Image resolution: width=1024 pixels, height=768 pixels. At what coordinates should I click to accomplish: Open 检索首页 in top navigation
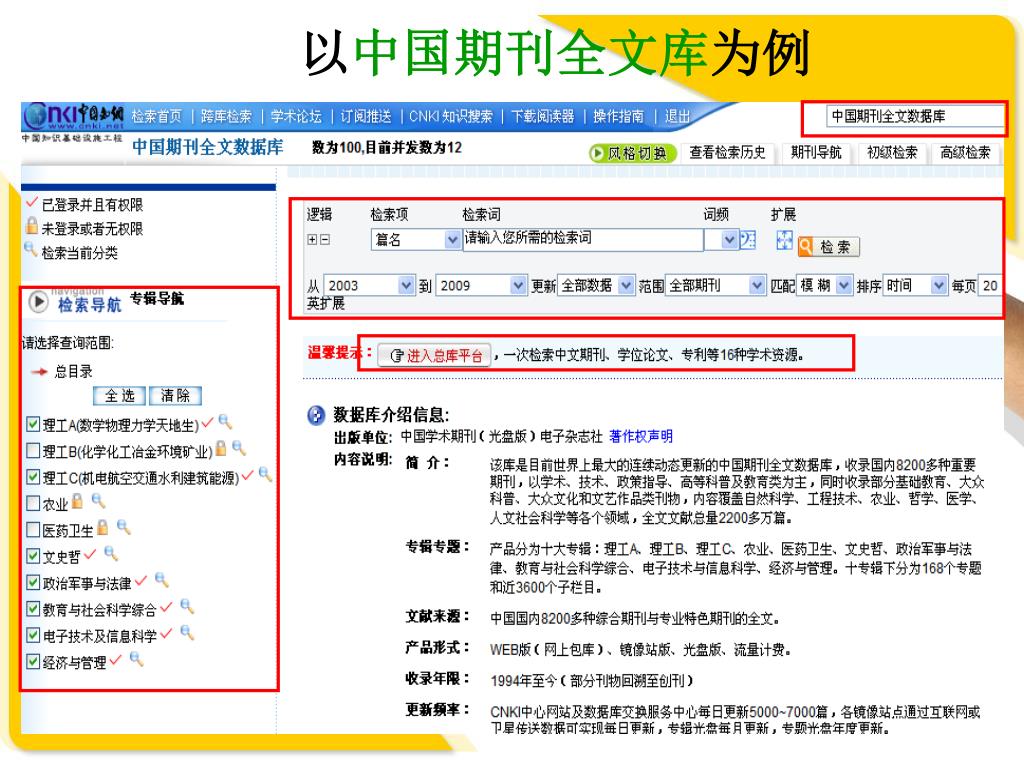click(x=157, y=116)
